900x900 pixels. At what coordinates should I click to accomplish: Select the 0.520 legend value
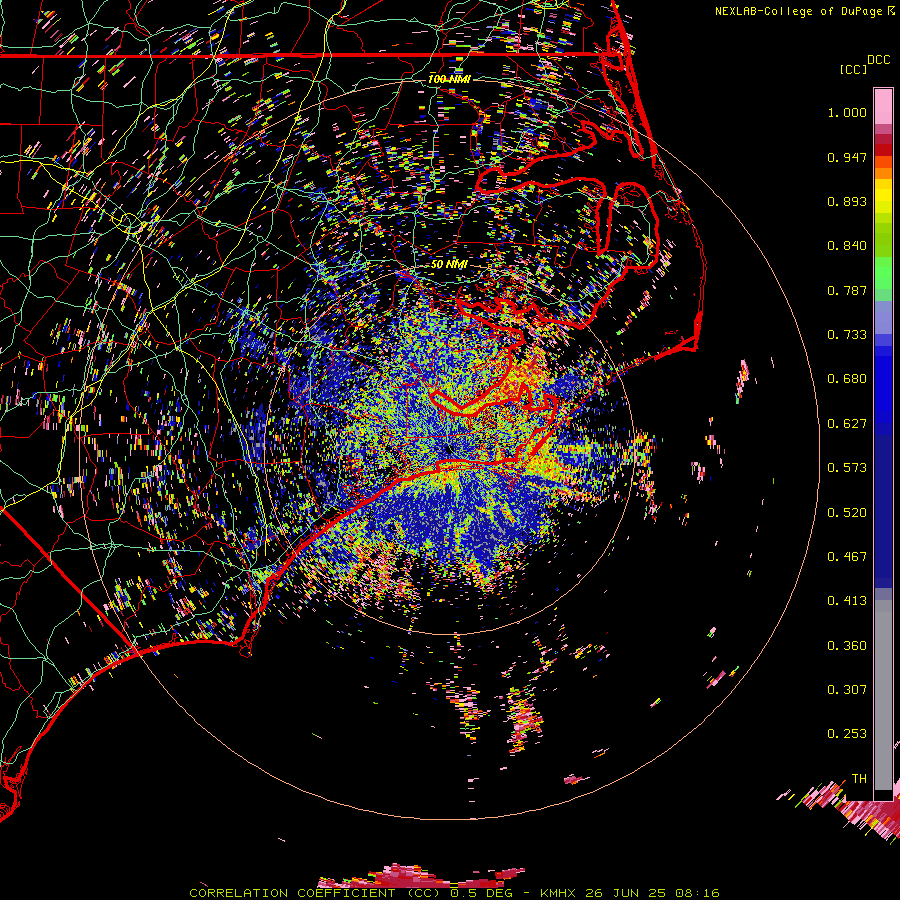(x=847, y=513)
